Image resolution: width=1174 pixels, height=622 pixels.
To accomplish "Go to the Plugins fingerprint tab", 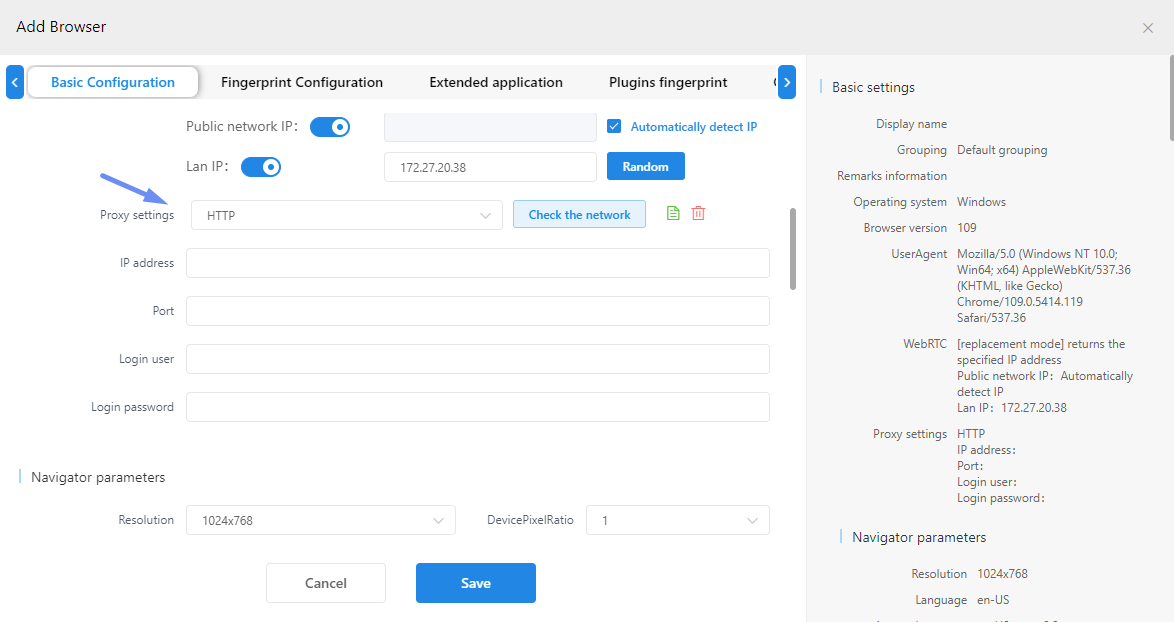I will point(667,82).
